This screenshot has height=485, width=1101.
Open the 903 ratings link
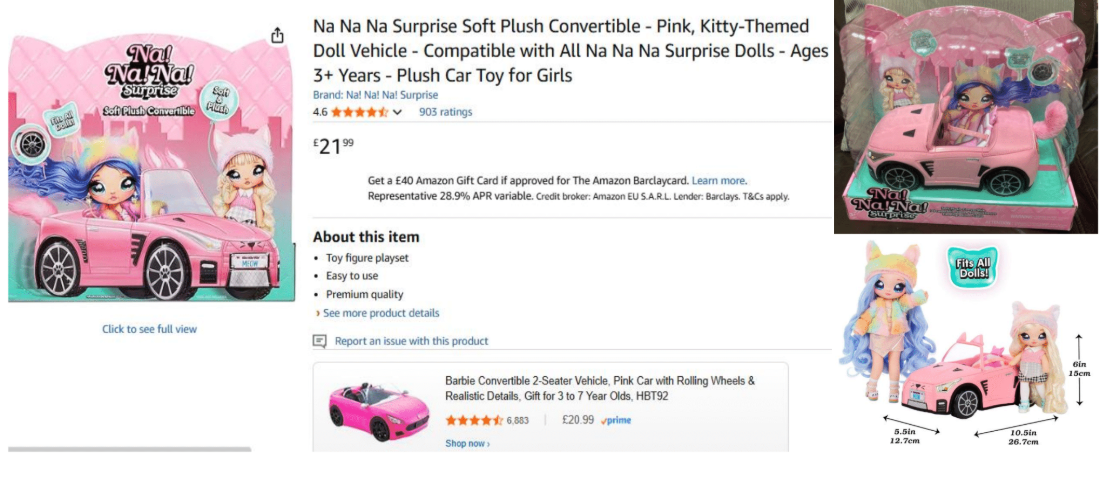pyautogui.click(x=445, y=112)
